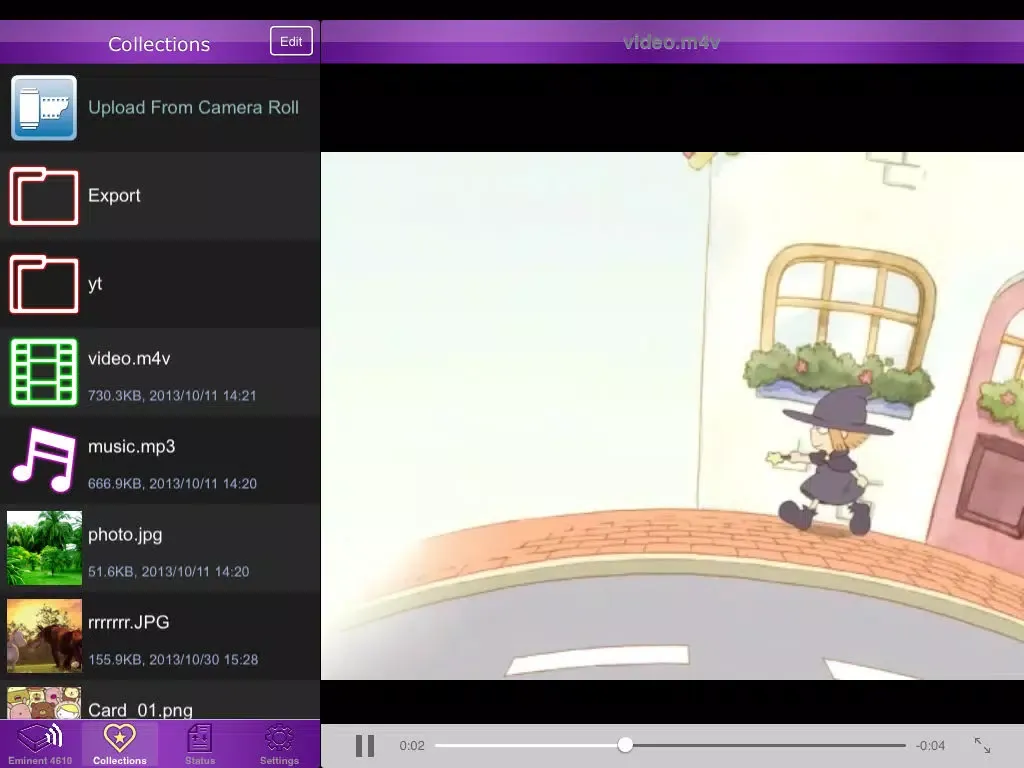Click the 51.6KB details of photo.jpg

(168, 572)
